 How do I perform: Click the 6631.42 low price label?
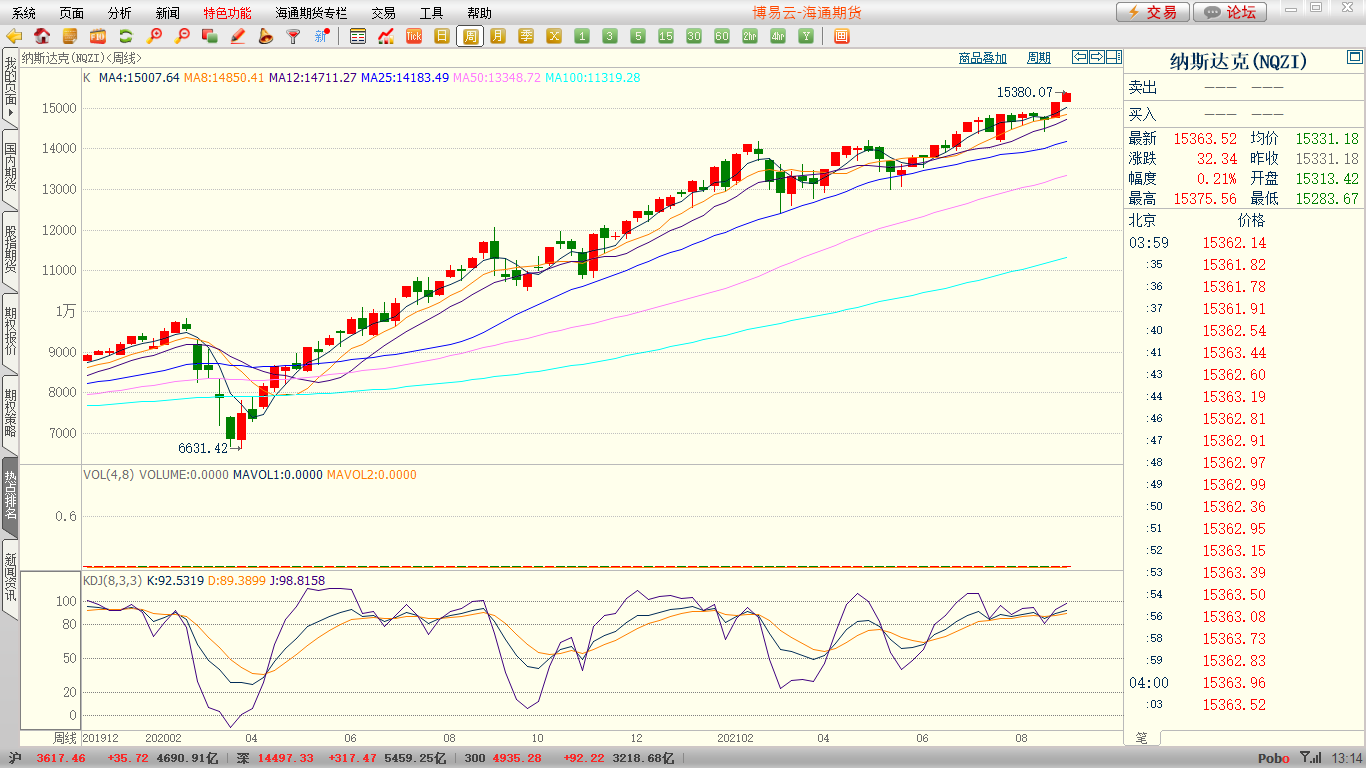[203, 448]
